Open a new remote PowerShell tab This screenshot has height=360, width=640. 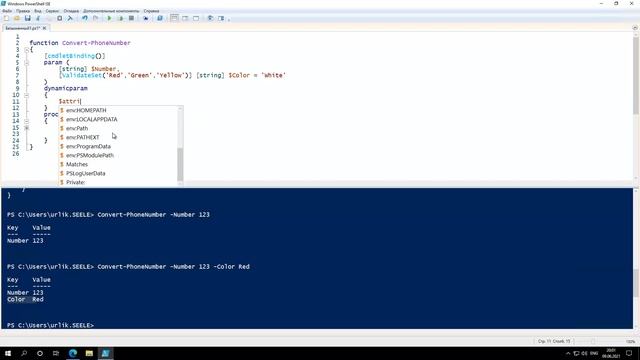[x=146, y=18]
